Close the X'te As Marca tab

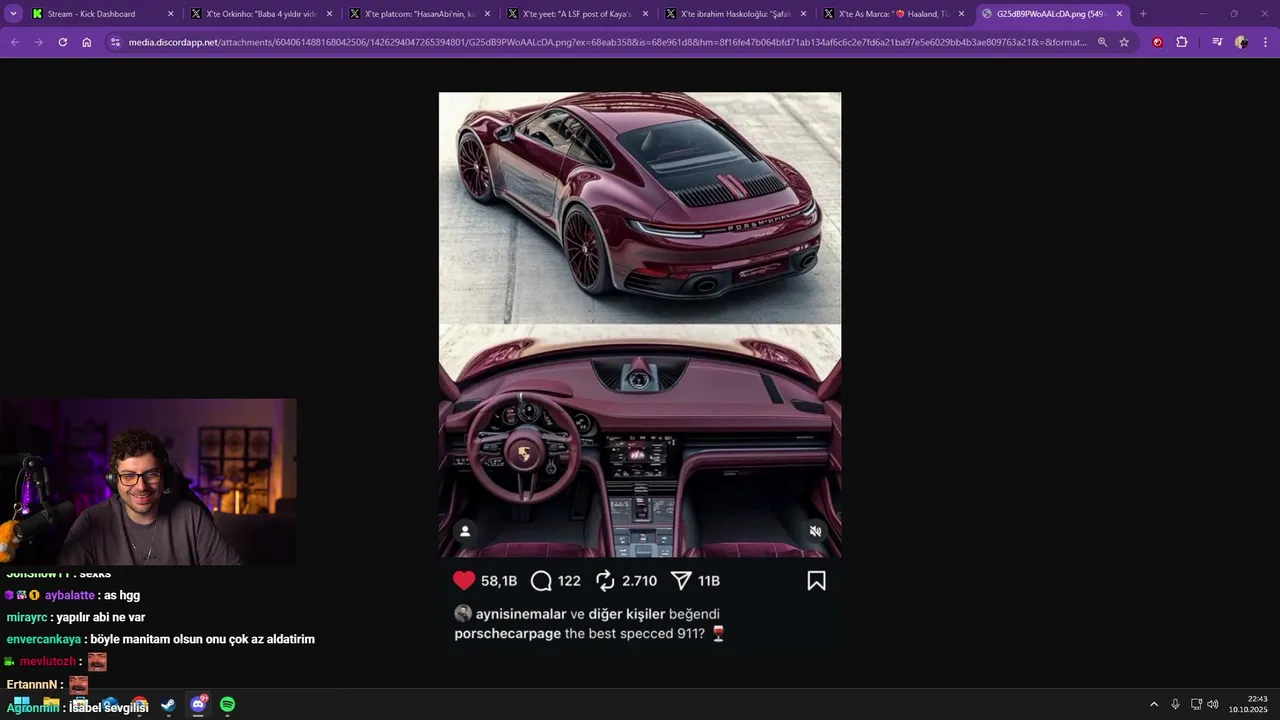coord(961,14)
